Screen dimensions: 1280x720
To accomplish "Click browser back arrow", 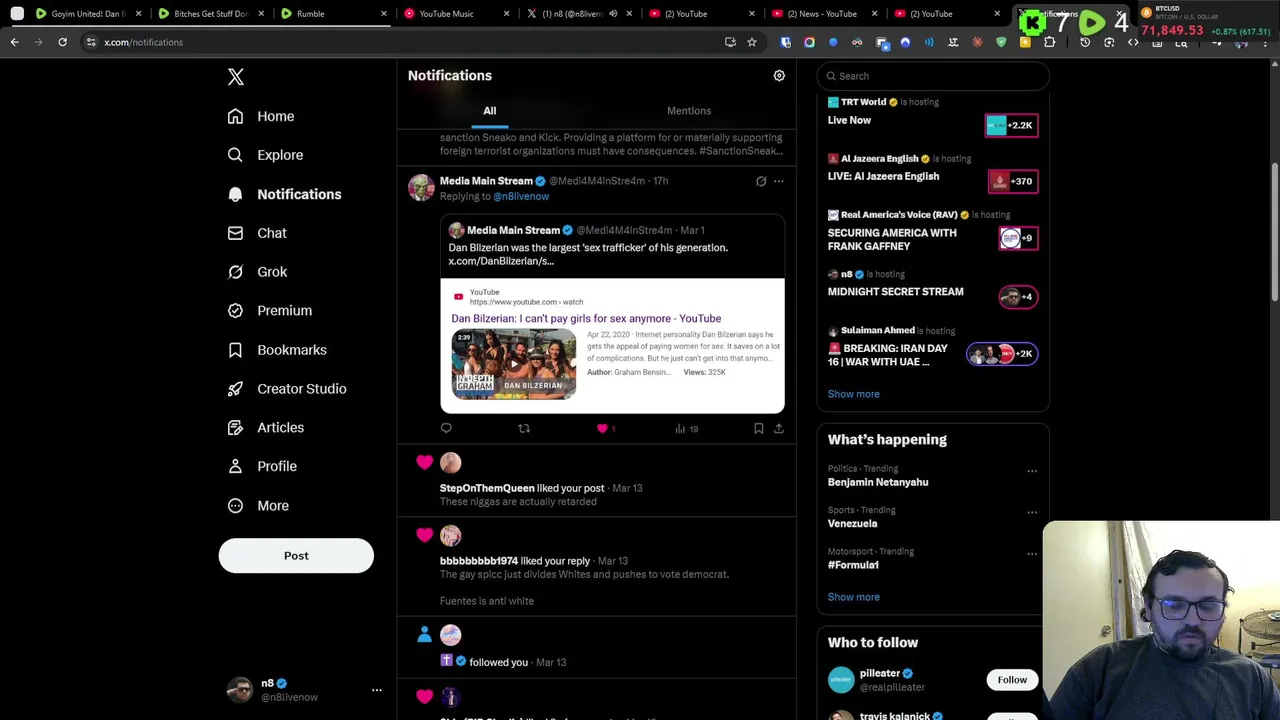I will [x=15, y=42].
